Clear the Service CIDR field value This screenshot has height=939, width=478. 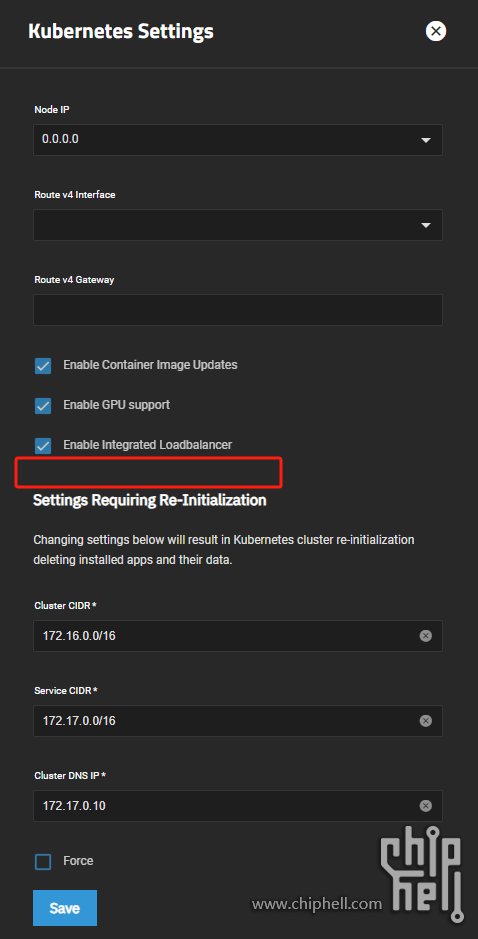[x=425, y=721]
